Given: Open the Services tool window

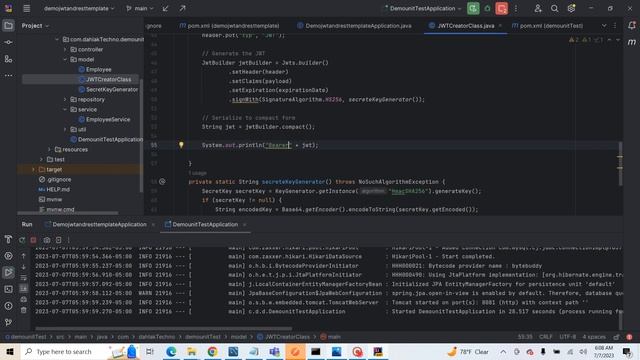Looking at the screenshot, I should pyautogui.click(x=8, y=256).
